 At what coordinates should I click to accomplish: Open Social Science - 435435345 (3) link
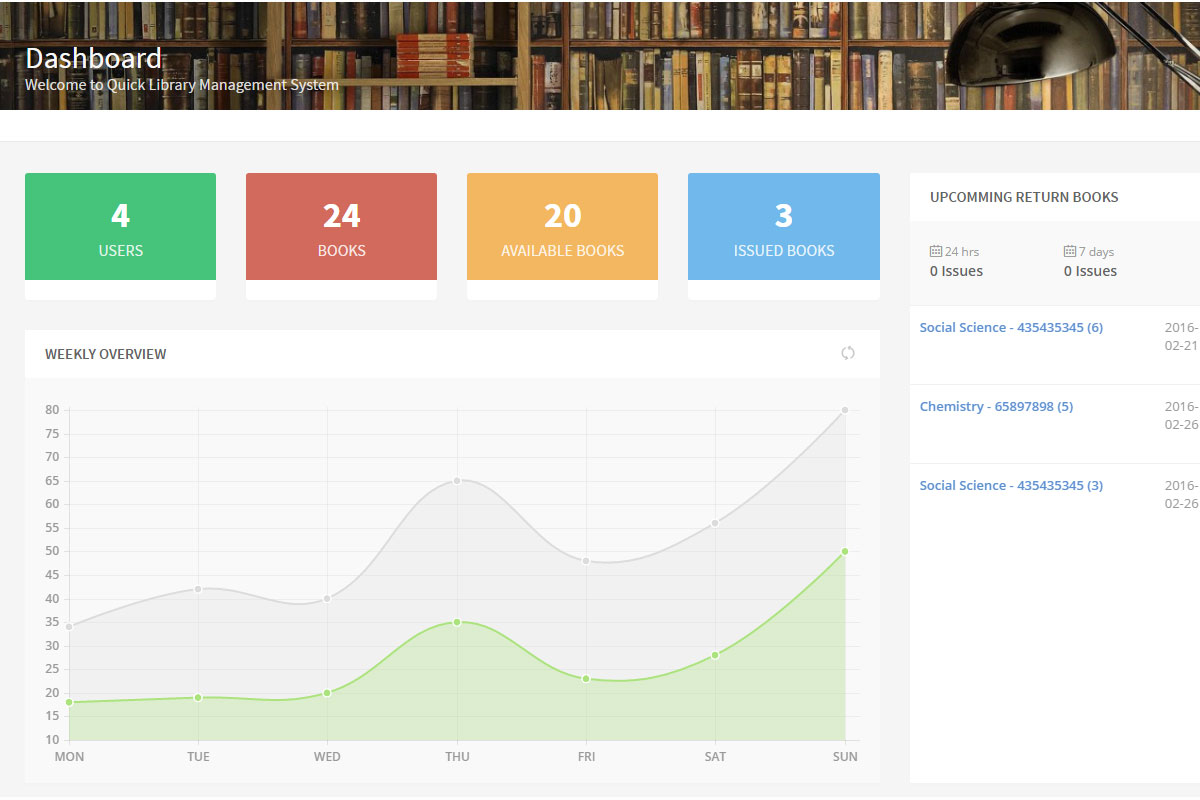pyautogui.click(x=1011, y=486)
